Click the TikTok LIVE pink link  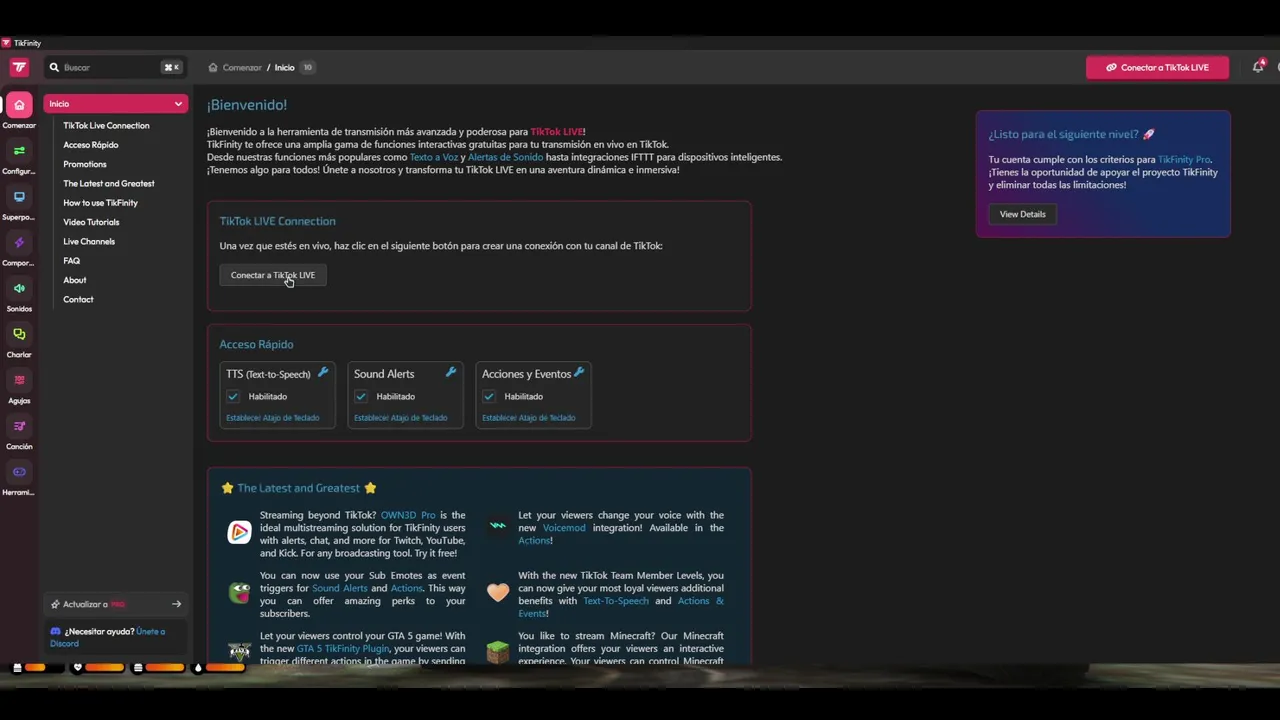click(x=557, y=131)
